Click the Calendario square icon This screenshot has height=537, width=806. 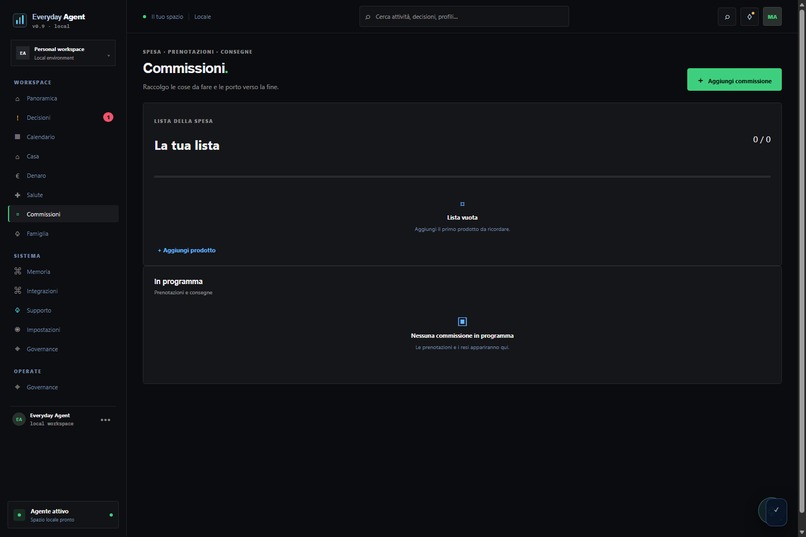click(17, 137)
